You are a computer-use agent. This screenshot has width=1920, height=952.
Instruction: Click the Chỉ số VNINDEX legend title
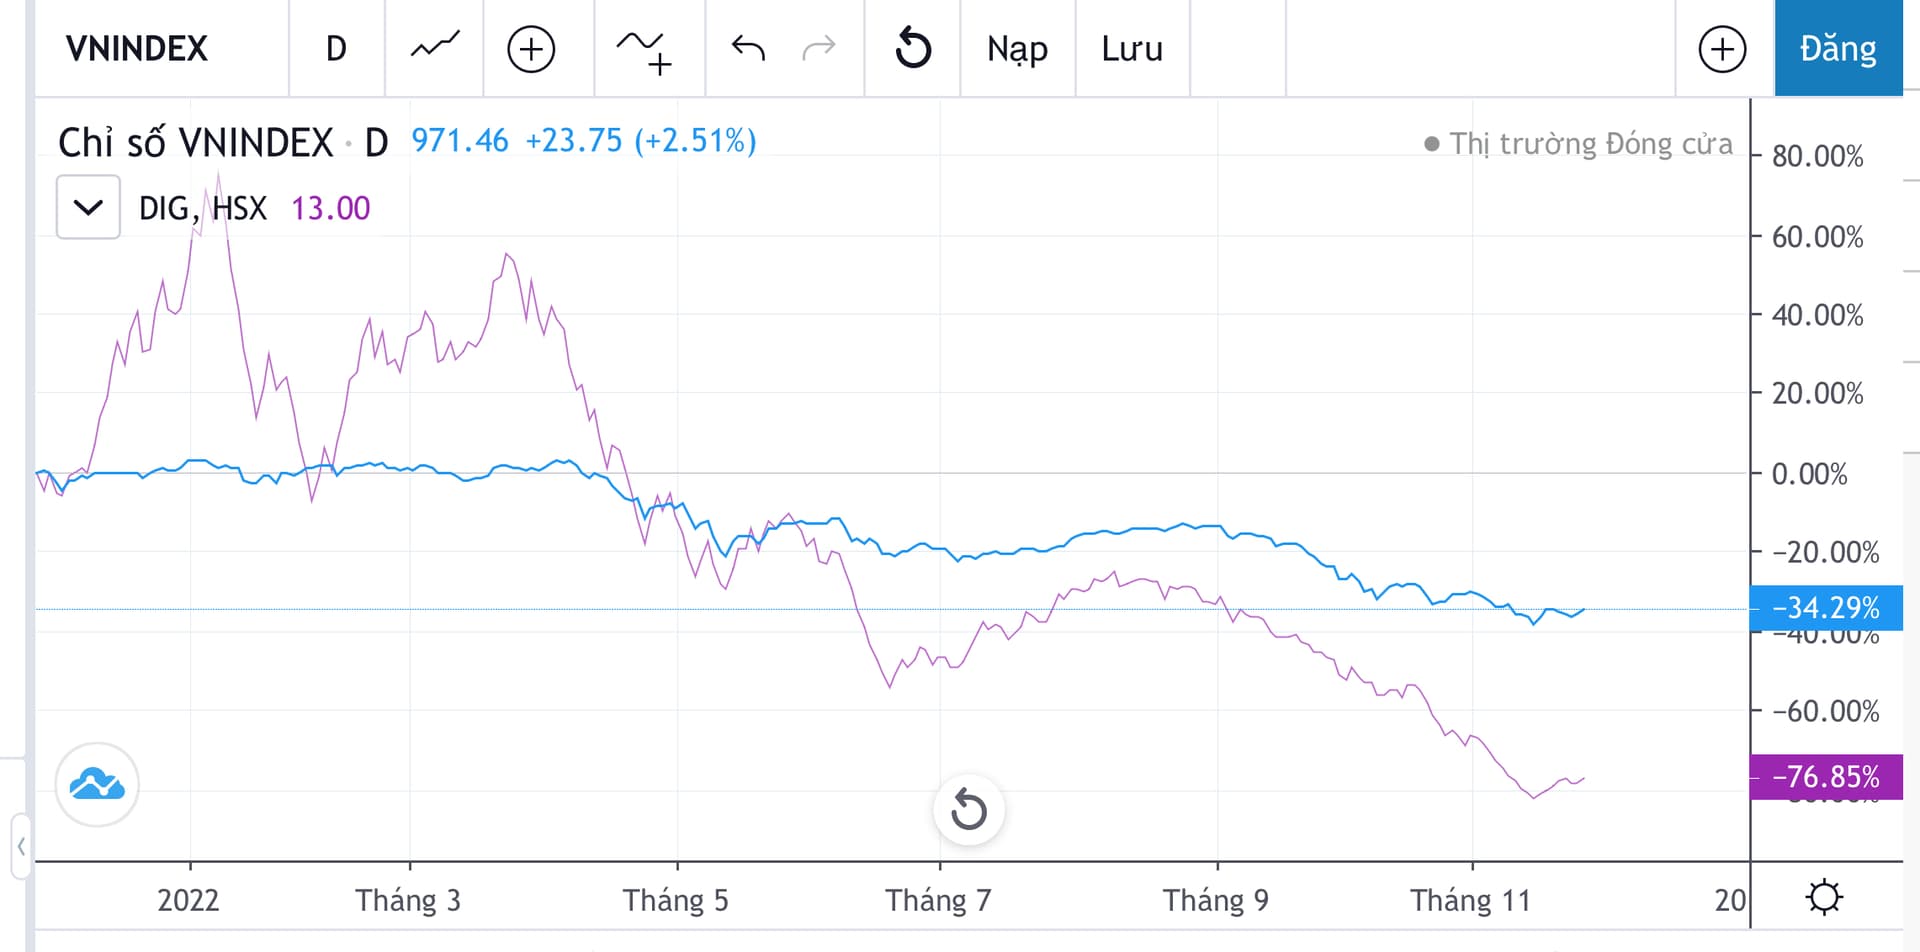[195, 143]
